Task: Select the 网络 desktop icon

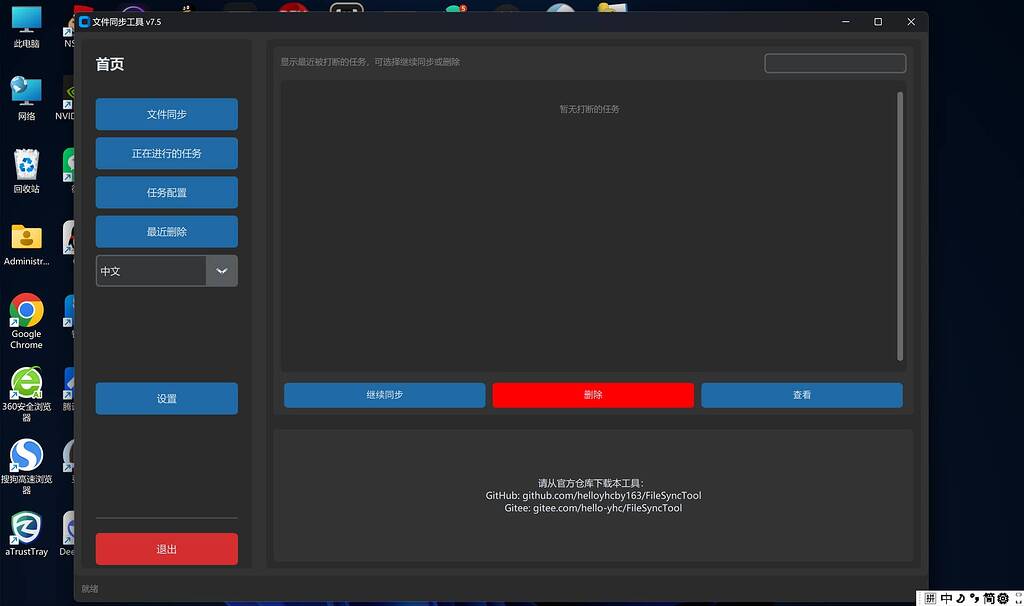Action: point(27,99)
